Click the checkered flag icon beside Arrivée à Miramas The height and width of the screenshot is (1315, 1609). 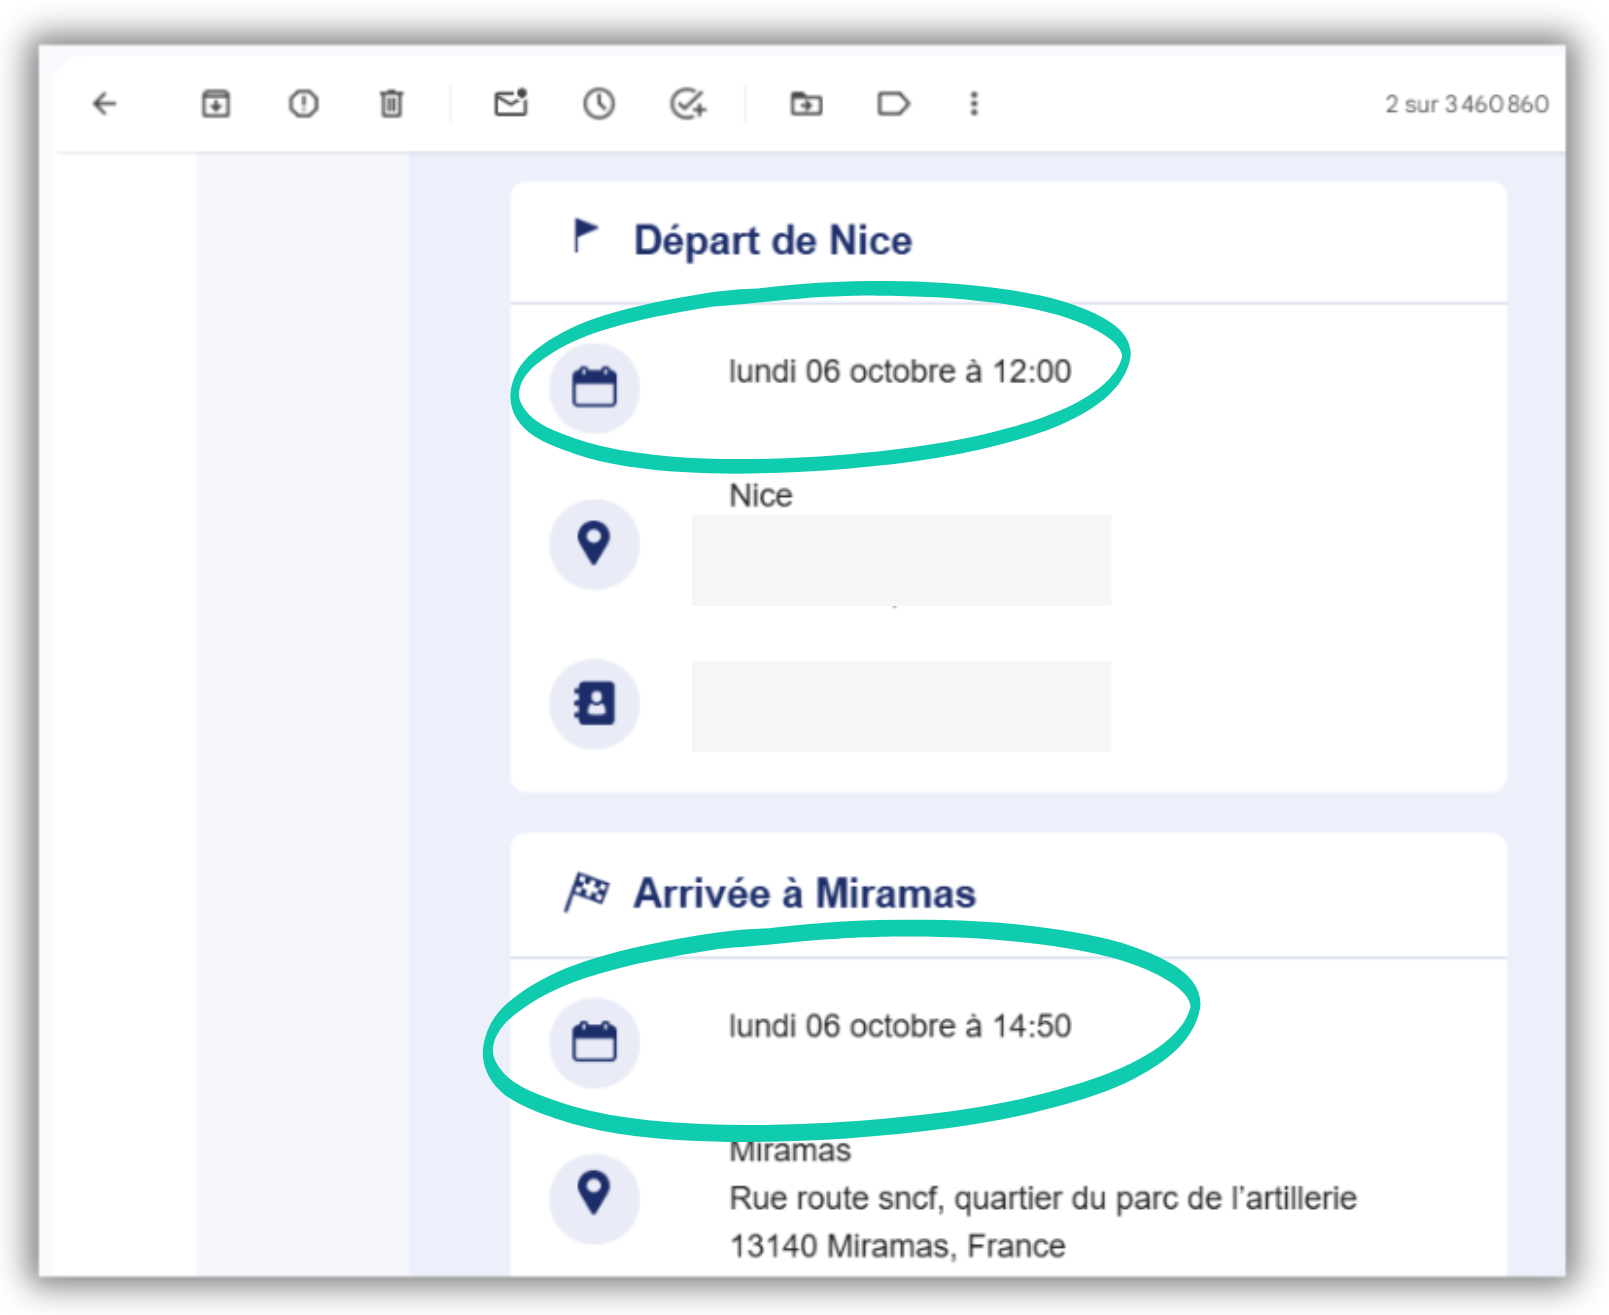(587, 892)
